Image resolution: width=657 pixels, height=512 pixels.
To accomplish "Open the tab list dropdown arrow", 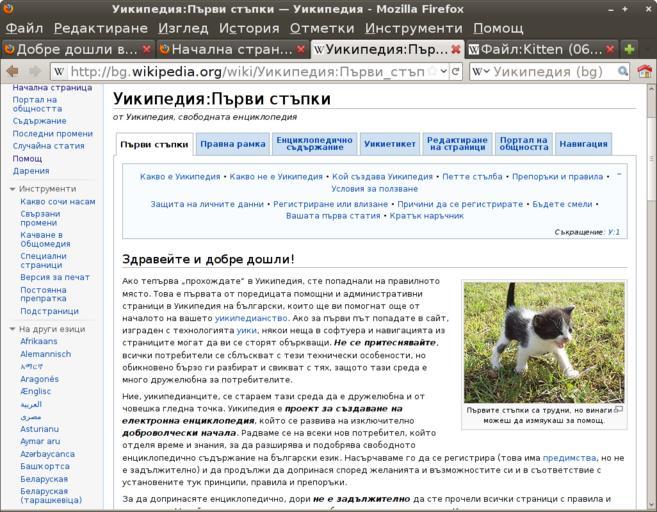I will click(x=647, y=48).
